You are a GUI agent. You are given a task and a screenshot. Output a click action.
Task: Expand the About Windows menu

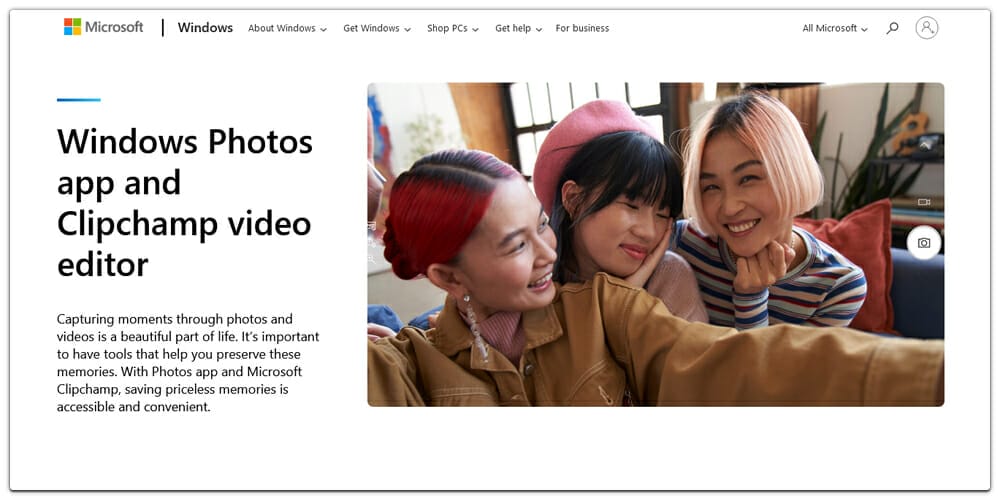(287, 29)
